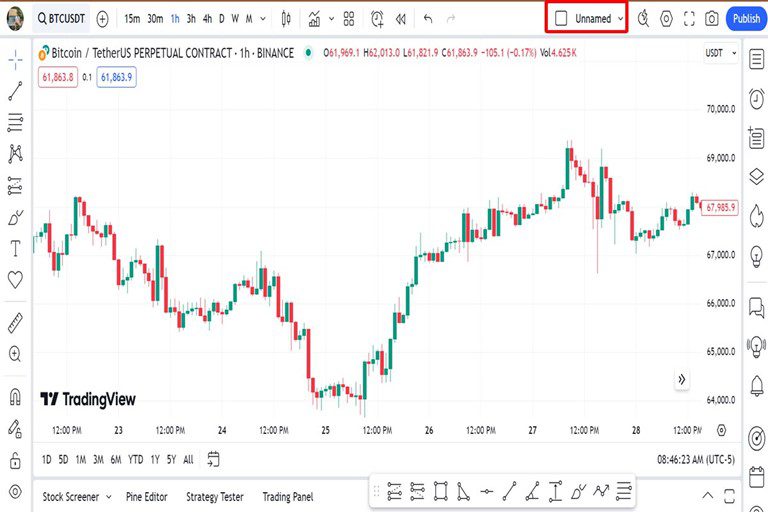Toggle hide all drawings eye icon
Viewport: 768px width, 512px height.
pyautogui.click(x=15, y=491)
